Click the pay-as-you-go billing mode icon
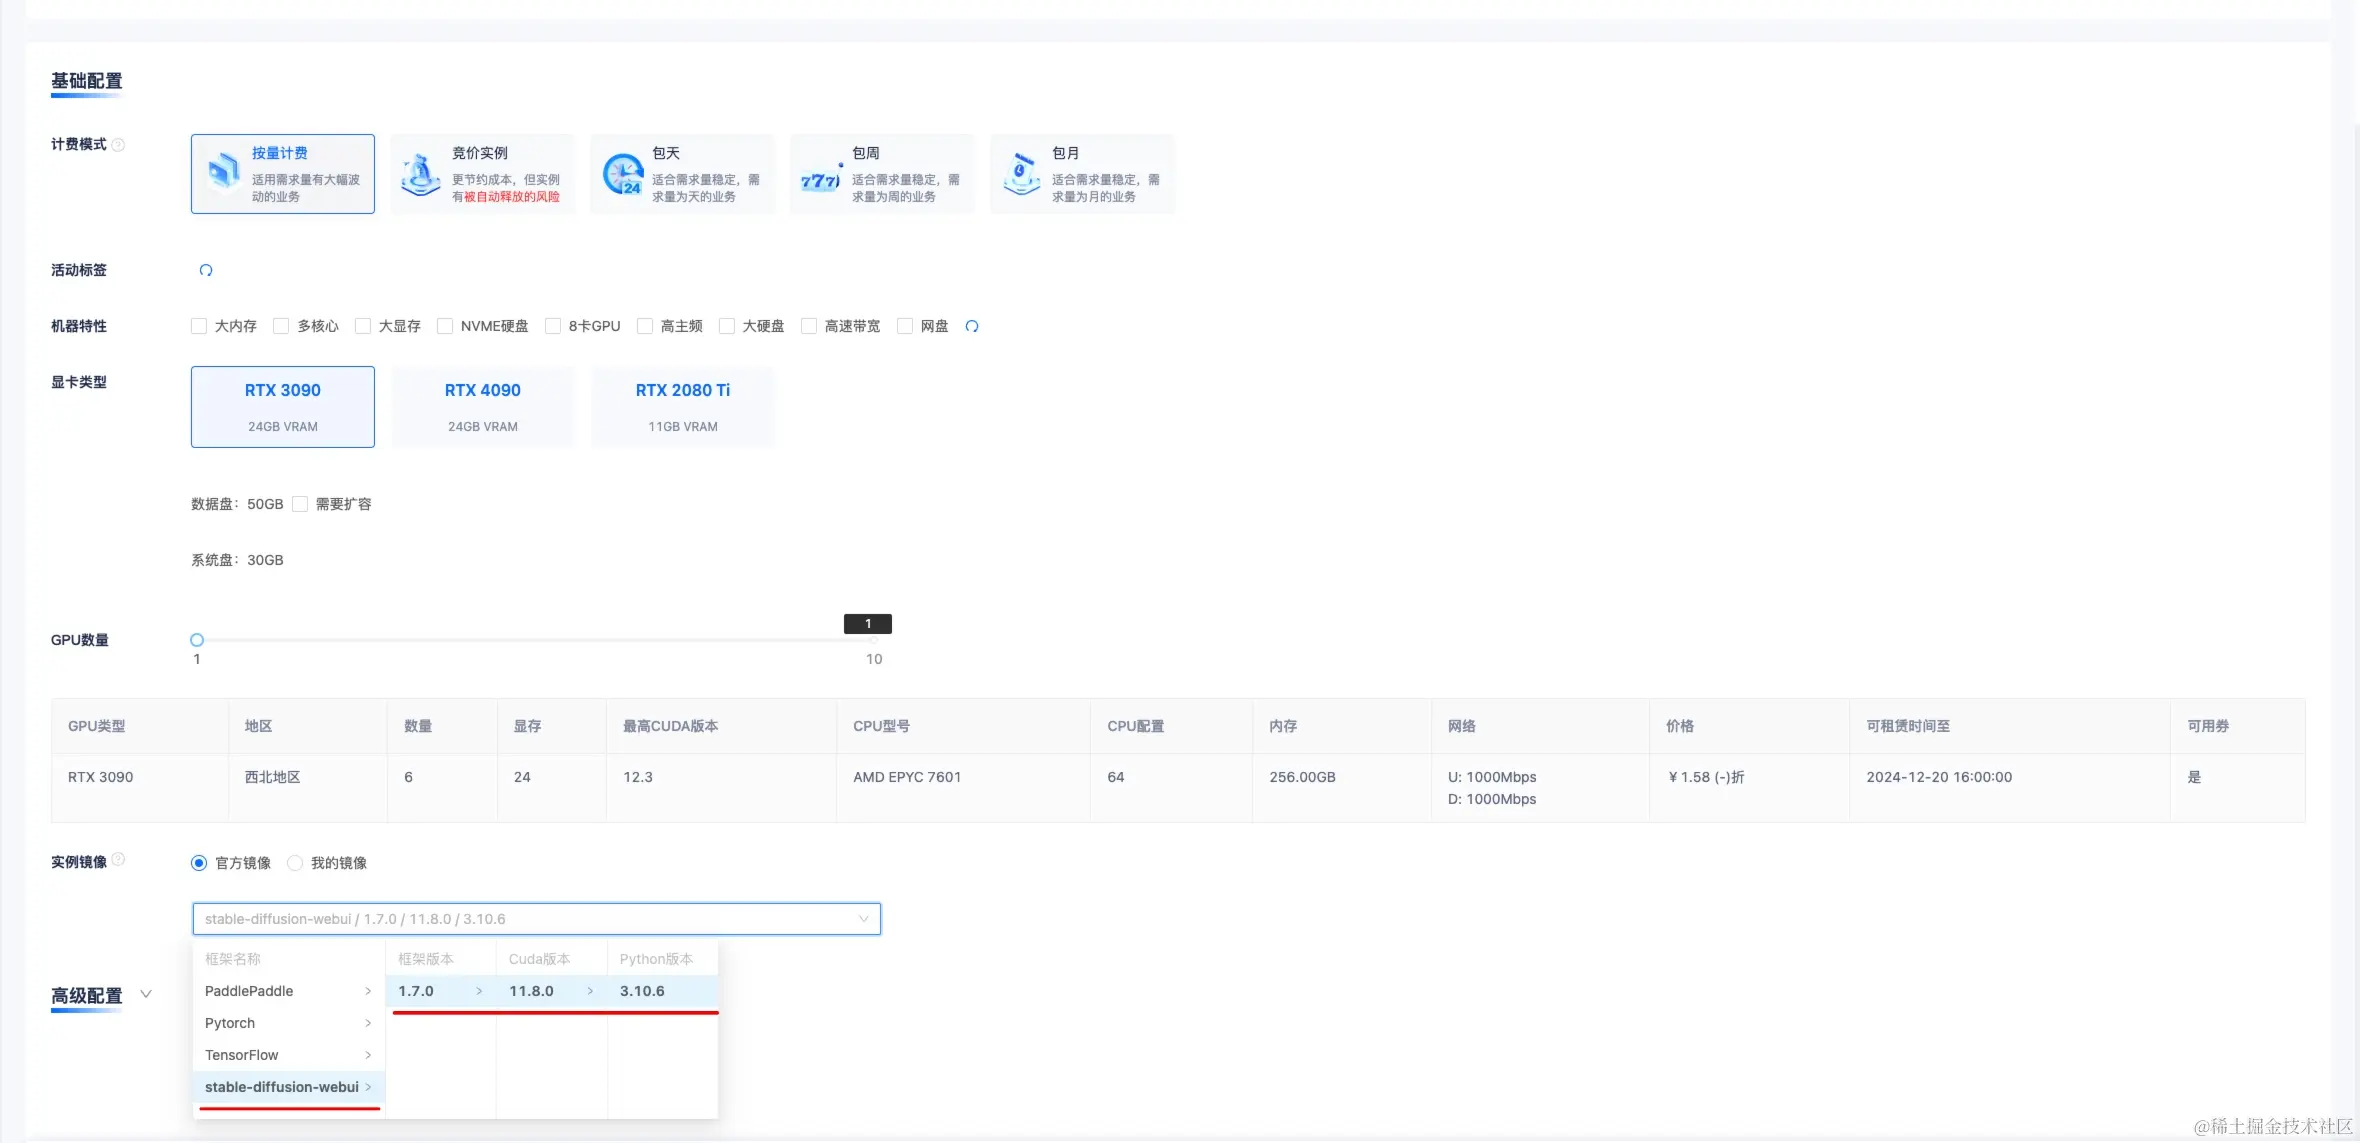The width and height of the screenshot is (2360, 1143). click(x=224, y=172)
